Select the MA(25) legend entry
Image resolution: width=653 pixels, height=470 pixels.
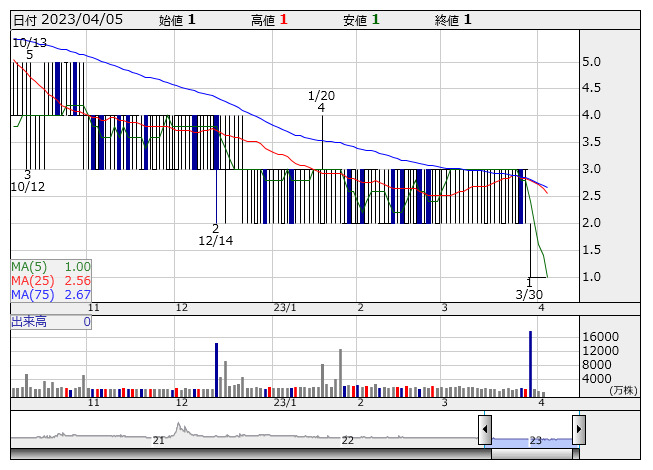click(x=50, y=281)
